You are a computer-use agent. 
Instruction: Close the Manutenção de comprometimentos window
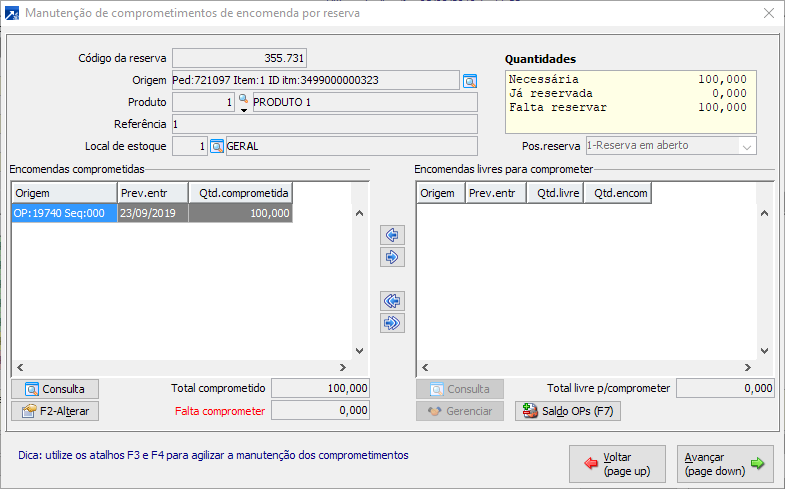[x=769, y=13]
